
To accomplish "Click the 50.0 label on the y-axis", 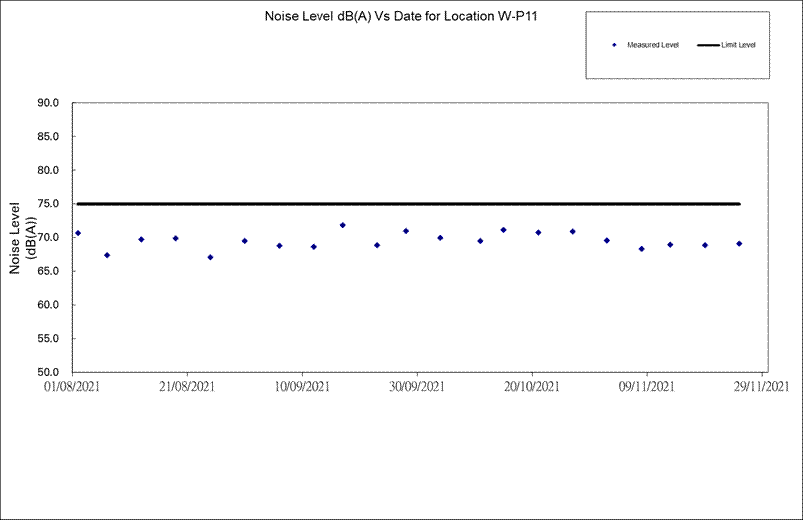I will 49,372.
